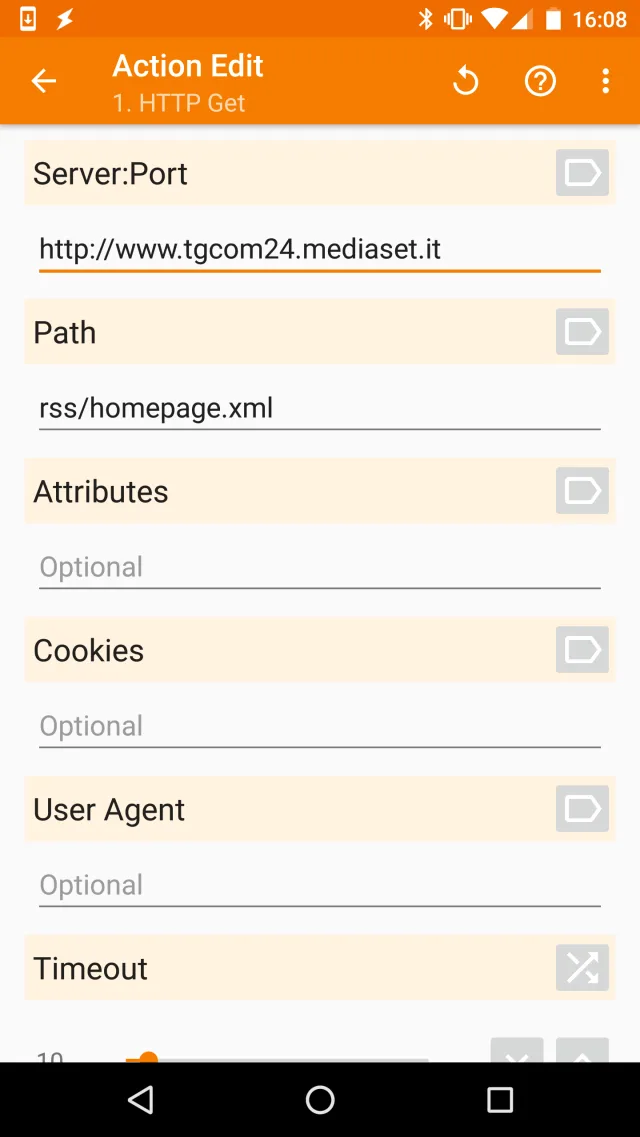Insert a variable into User Agent
The height and width of the screenshot is (1137, 640).
point(581,808)
